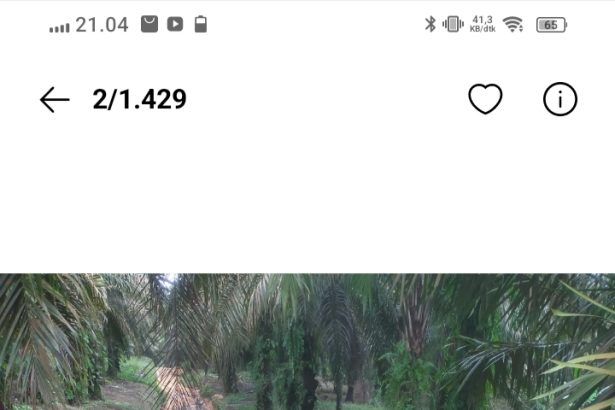
Task: Tap the vibrate mode icon
Action: [x=453, y=24]
